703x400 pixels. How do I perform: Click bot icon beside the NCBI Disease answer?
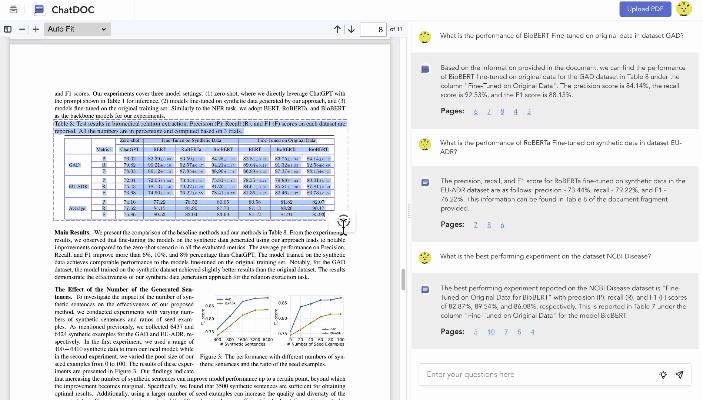pyautogui.click(x=425, y=290)
